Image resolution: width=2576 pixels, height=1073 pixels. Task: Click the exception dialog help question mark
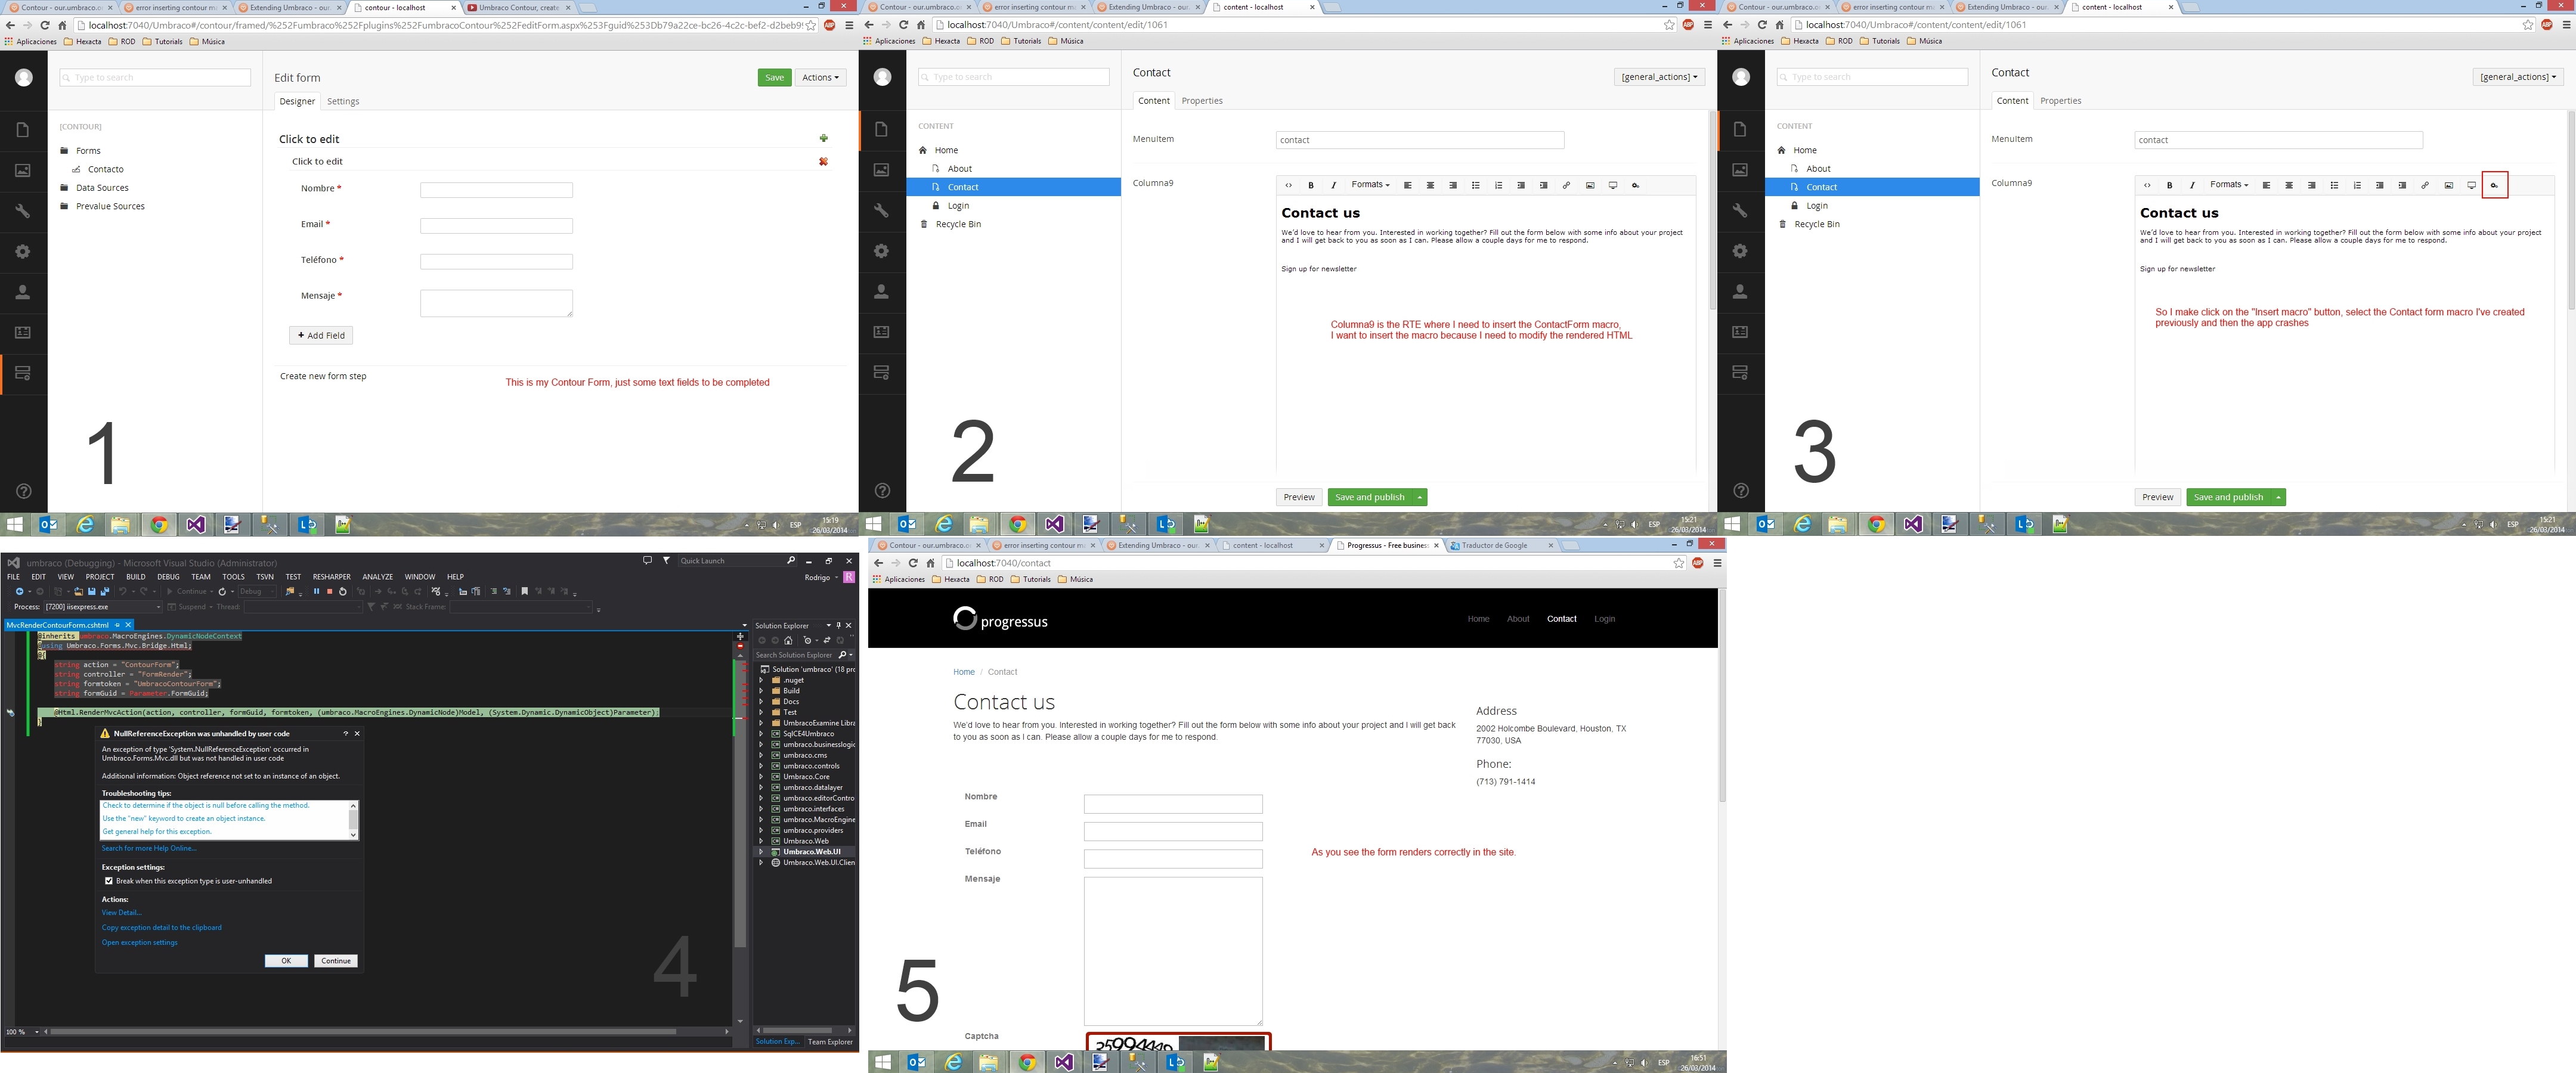click(x=346, y=733)
